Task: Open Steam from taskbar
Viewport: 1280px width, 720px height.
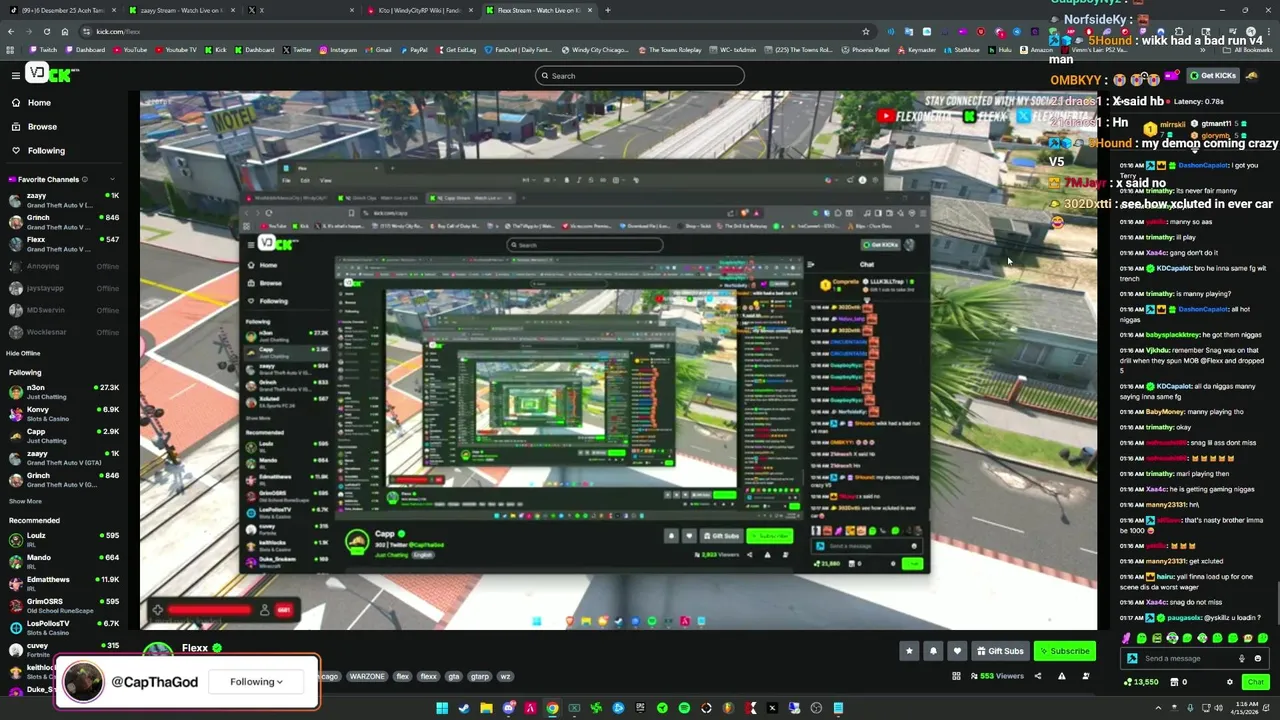Action: [x=464, y=708]
